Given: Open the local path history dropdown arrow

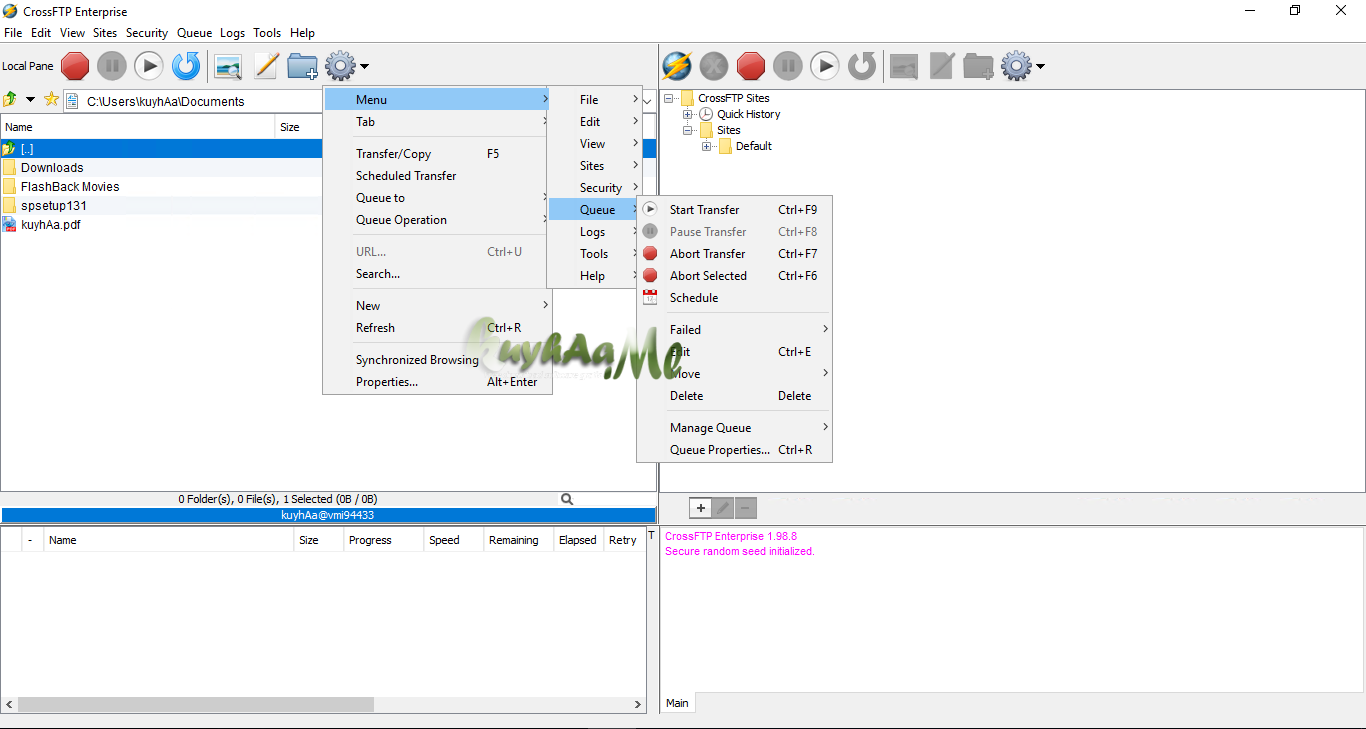Looking at the screenshot, I should coord(647,101).
